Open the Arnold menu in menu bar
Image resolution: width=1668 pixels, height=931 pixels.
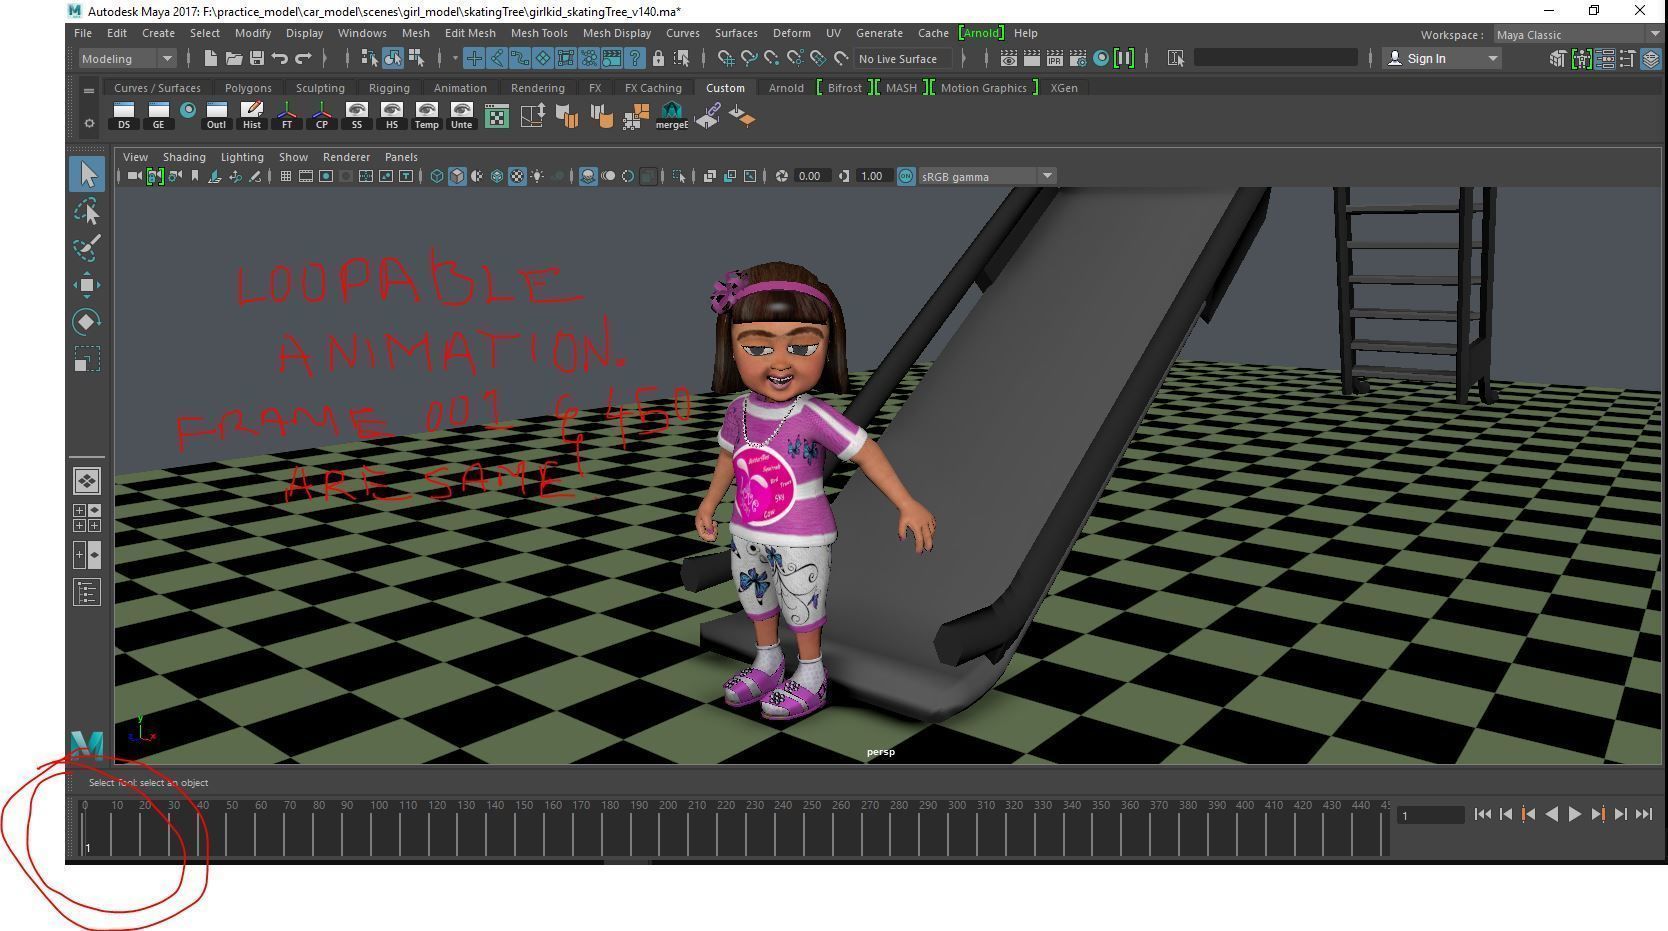coord(980,33)
